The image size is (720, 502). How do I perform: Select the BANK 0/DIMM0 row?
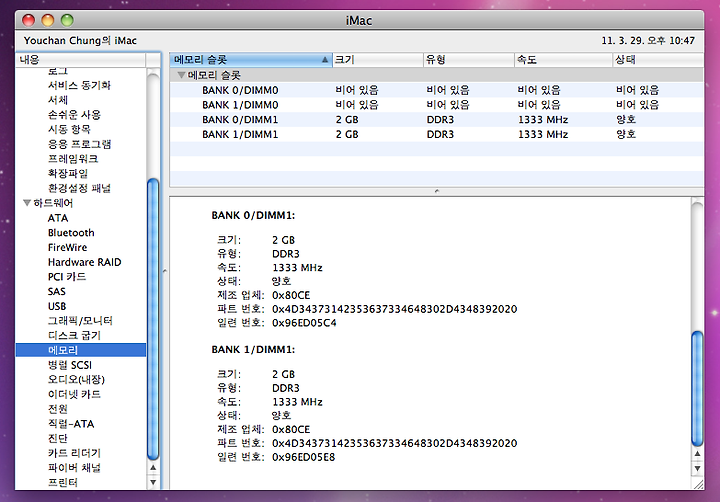[x=436, y=90]
